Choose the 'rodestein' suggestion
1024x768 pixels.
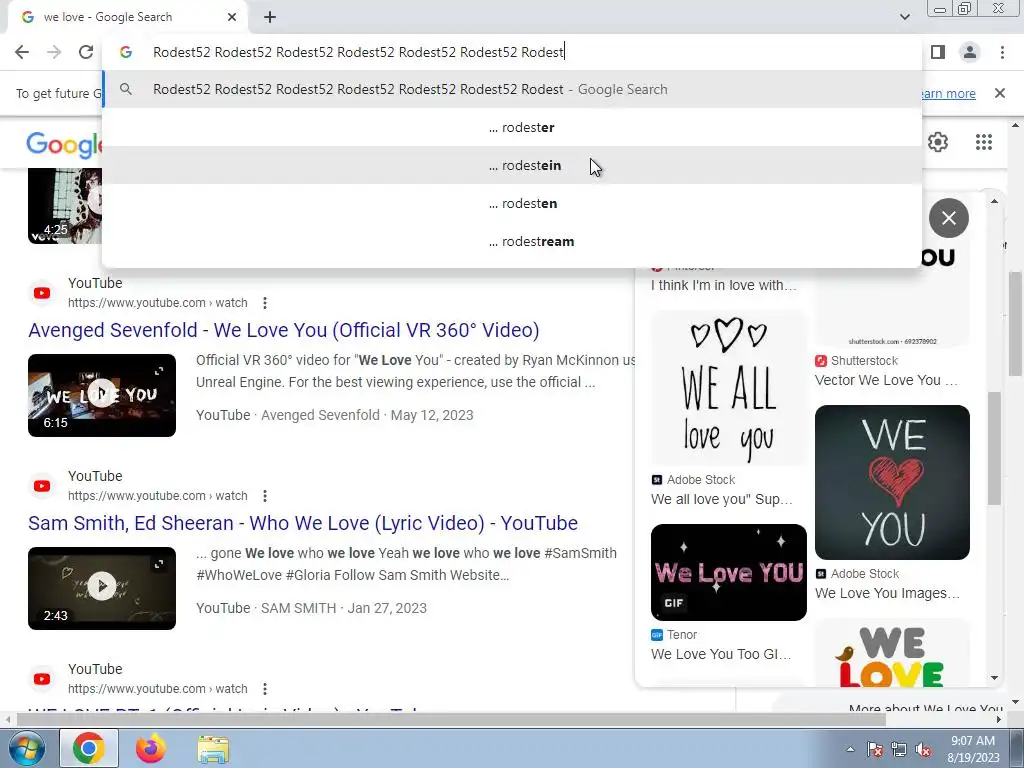512,165
